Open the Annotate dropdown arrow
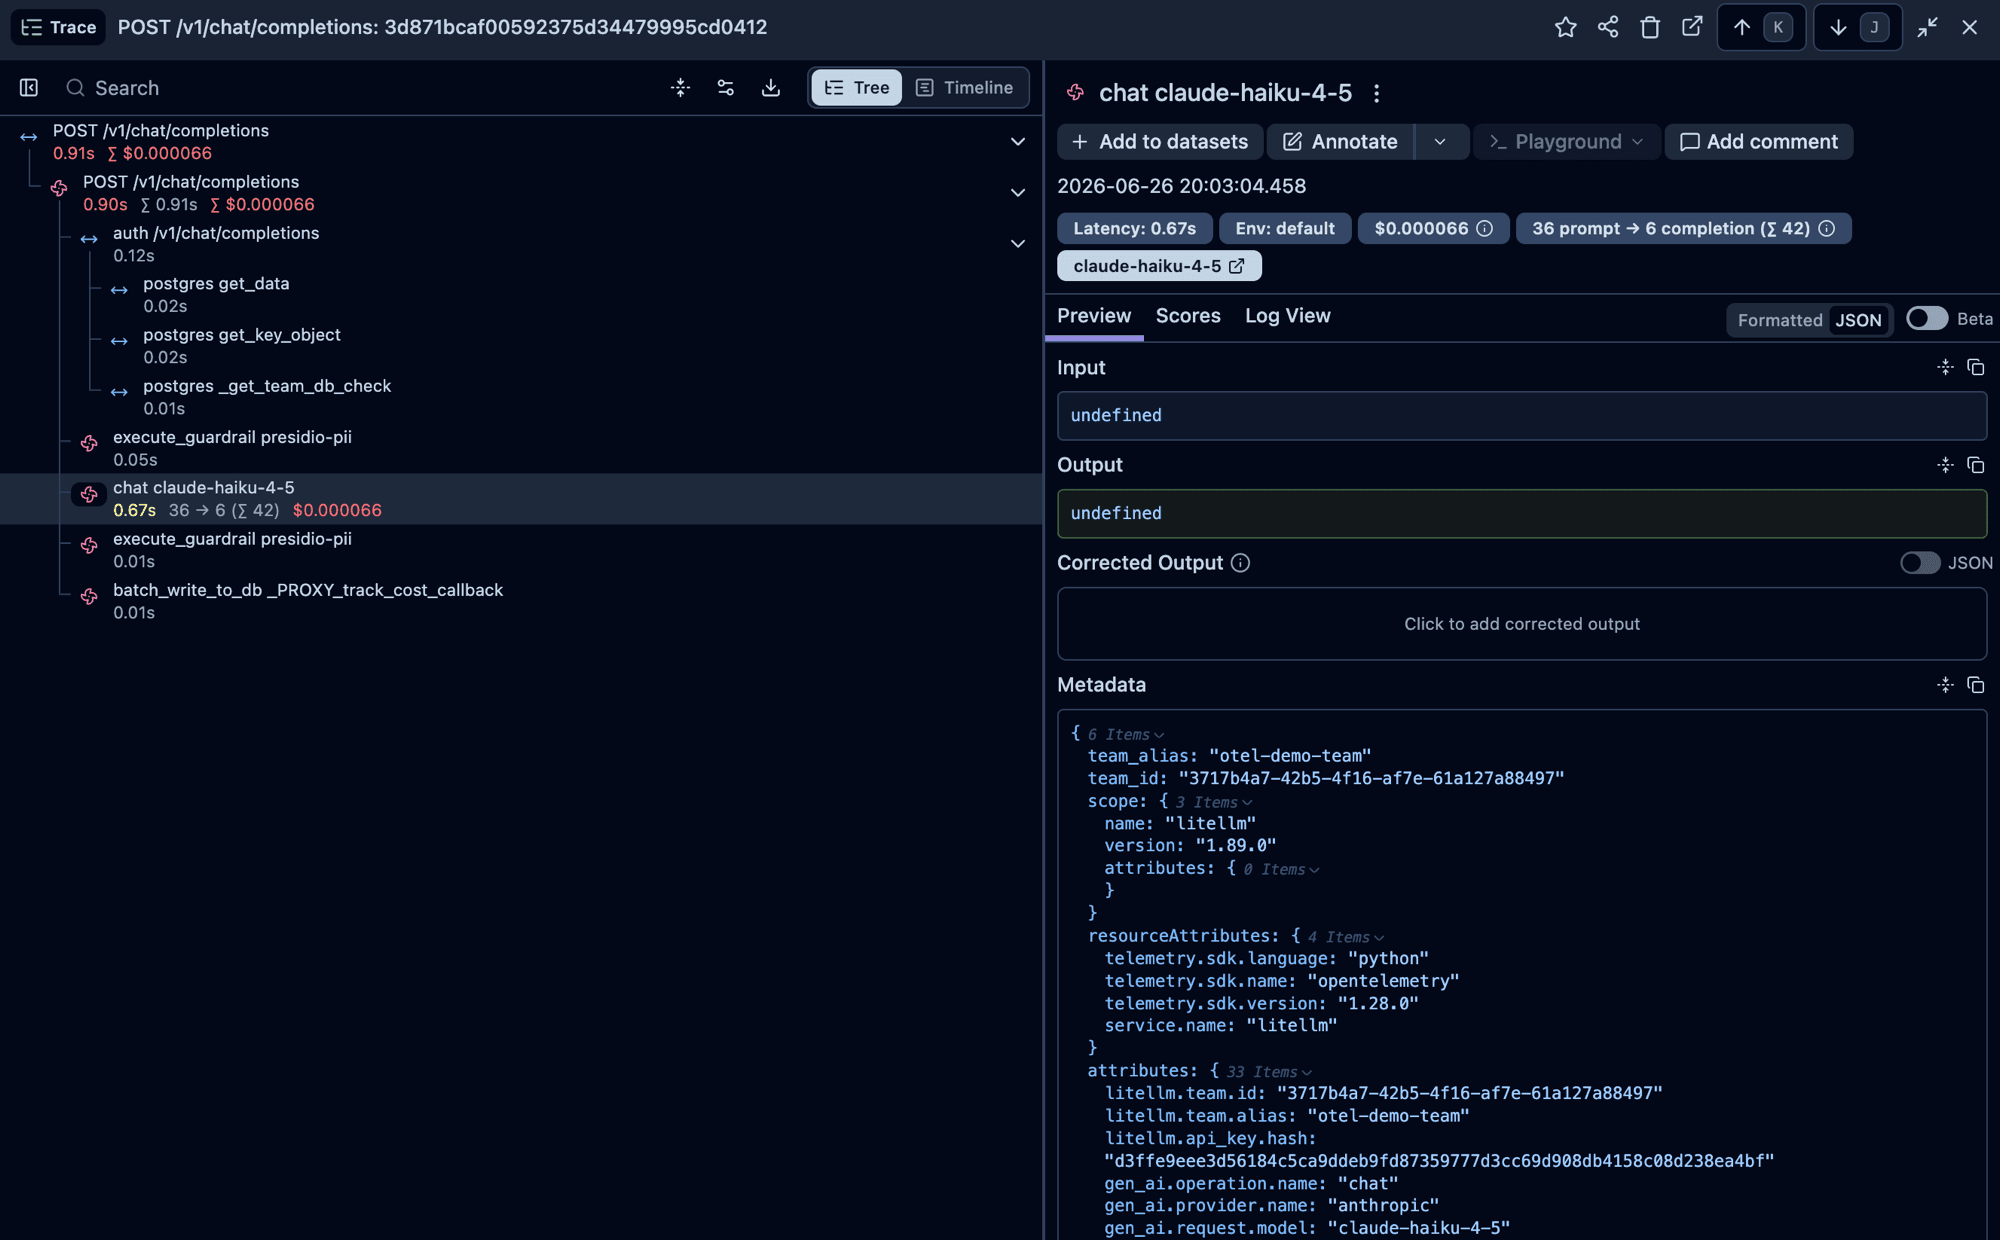 [1440, 142]
